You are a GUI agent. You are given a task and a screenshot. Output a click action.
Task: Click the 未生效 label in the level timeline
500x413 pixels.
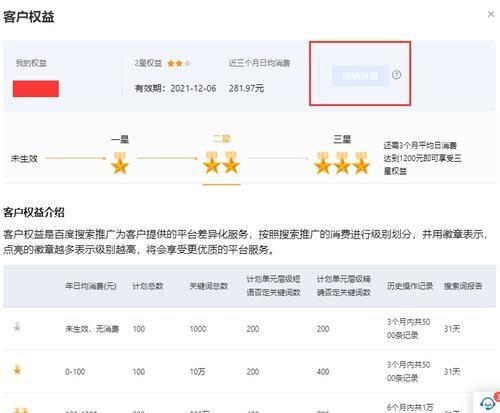24,159
